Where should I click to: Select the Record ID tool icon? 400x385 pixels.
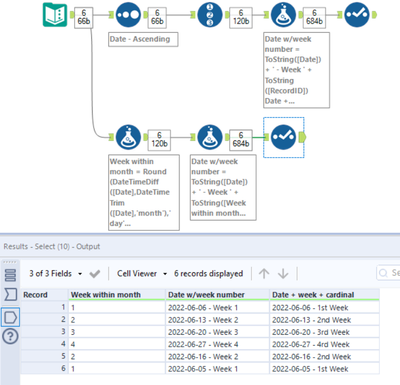pyautogui.click(x=210, y=15)
